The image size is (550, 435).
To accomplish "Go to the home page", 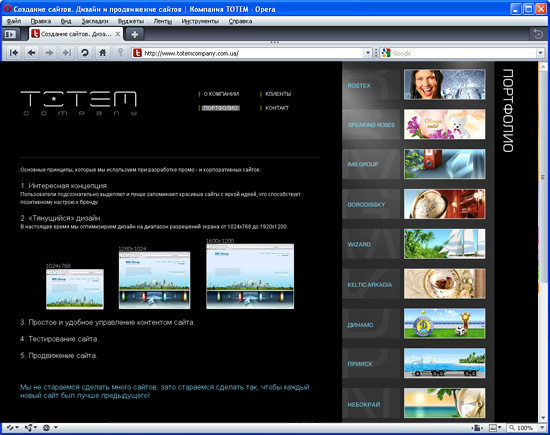I will [102, 53].
